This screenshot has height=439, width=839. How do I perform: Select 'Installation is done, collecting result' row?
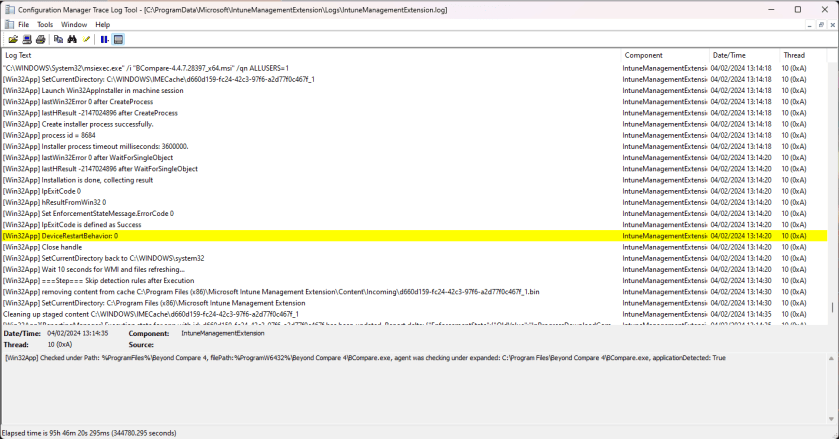(415, 180)
